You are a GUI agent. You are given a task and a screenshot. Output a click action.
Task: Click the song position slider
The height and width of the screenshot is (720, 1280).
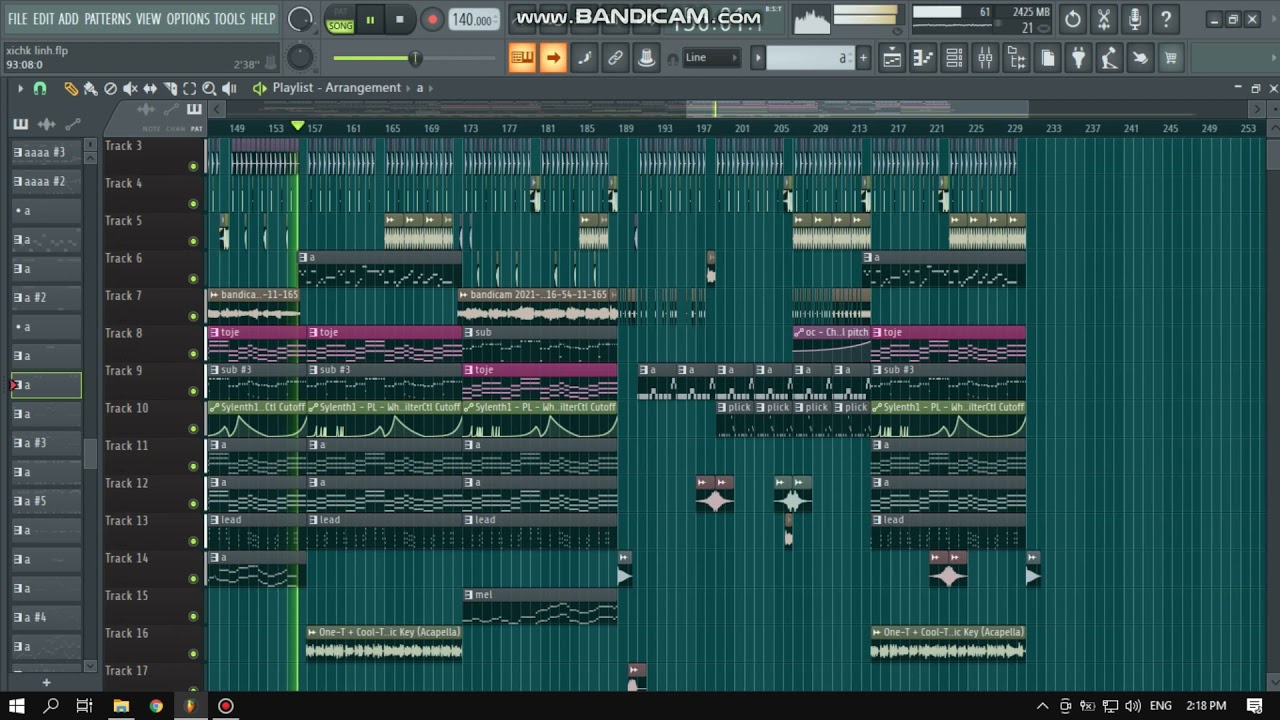click(x=414, y=58)
